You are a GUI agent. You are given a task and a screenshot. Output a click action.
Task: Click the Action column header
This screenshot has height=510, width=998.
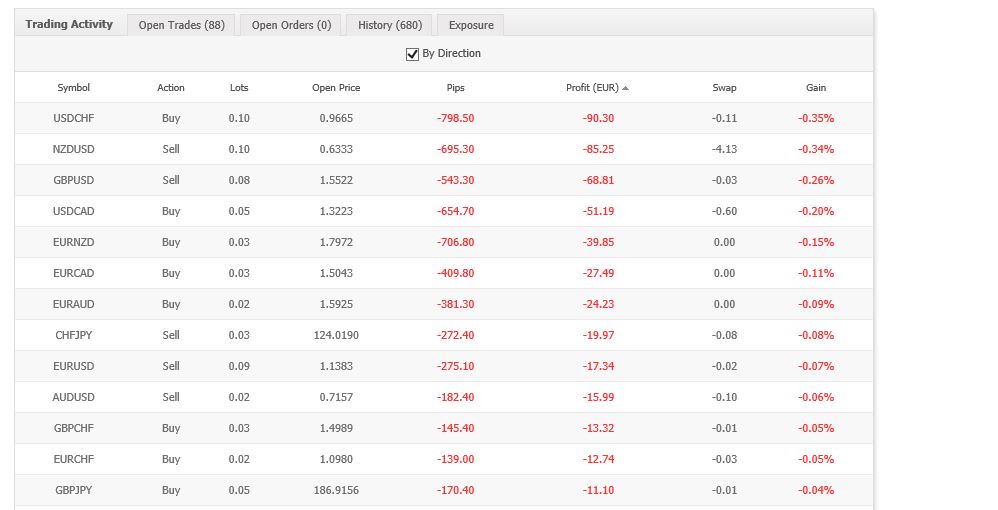click(x=171, y=88)
